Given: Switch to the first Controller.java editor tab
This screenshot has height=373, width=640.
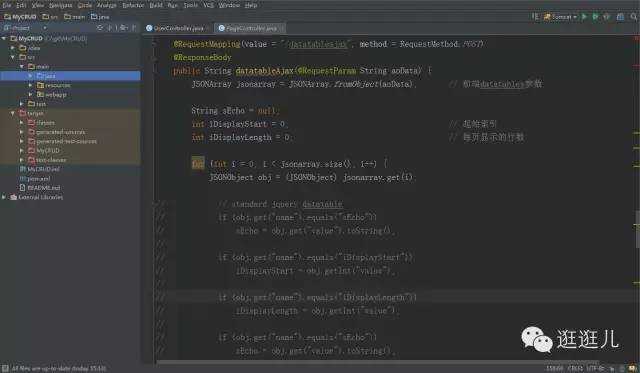Looking at the screenshot, I should point(175,28).
